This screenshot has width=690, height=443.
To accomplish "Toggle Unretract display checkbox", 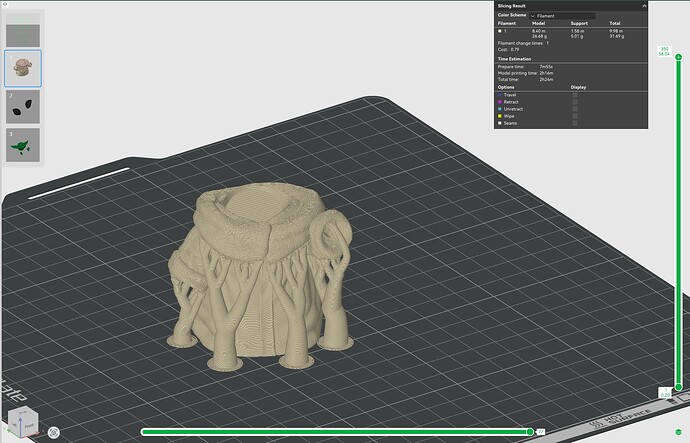I will (575, 109).
